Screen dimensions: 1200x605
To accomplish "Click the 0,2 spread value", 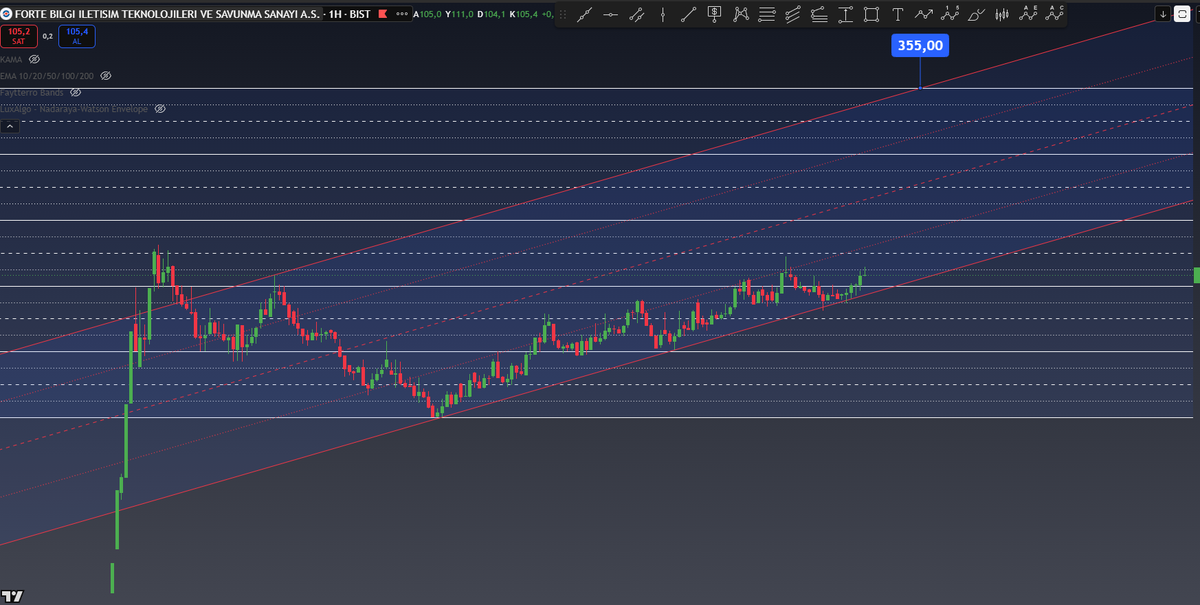I will pos(48,36).
